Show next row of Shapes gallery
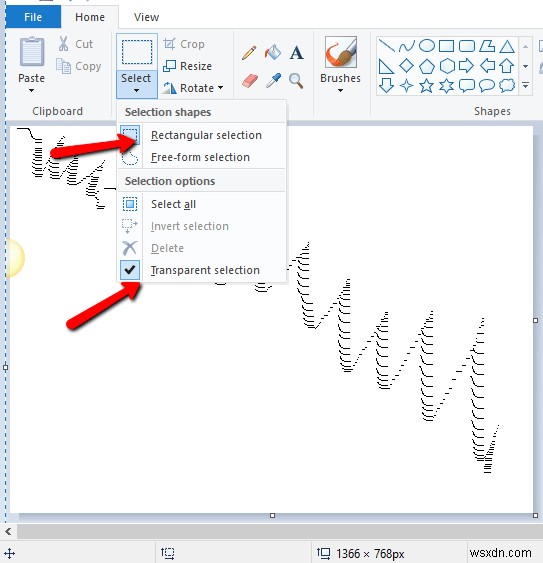543x563 pixels. 525,66
